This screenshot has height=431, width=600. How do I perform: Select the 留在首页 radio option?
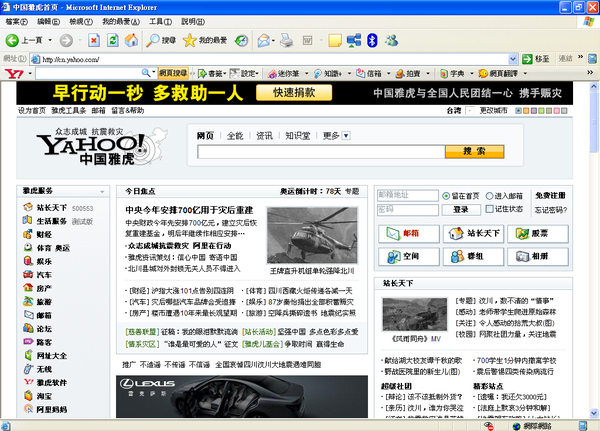click(446, 196)
